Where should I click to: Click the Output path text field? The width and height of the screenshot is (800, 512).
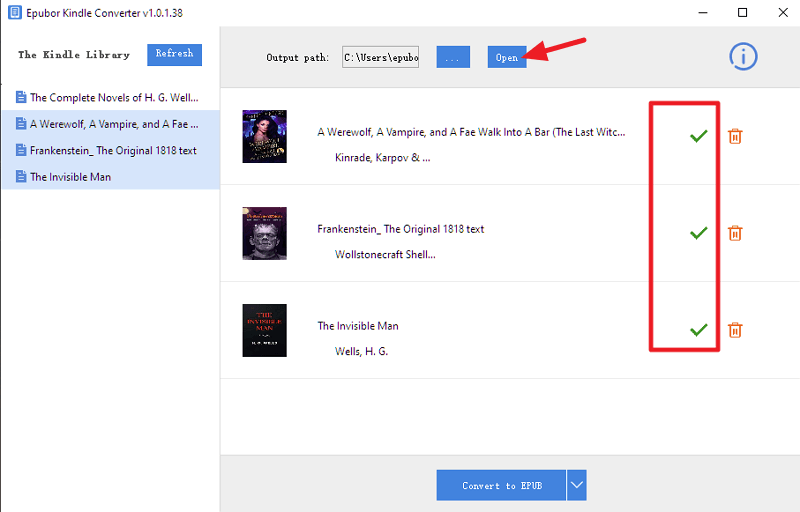pyautogui.click(x=381, y=57)
